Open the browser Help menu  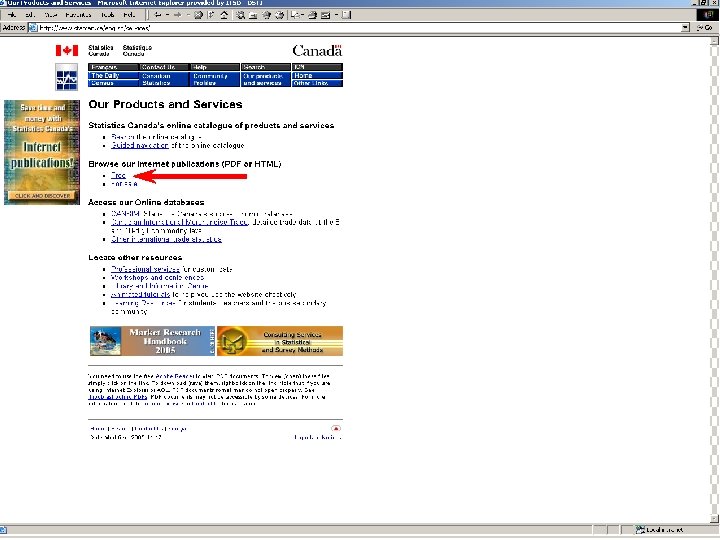pos(129,15)
